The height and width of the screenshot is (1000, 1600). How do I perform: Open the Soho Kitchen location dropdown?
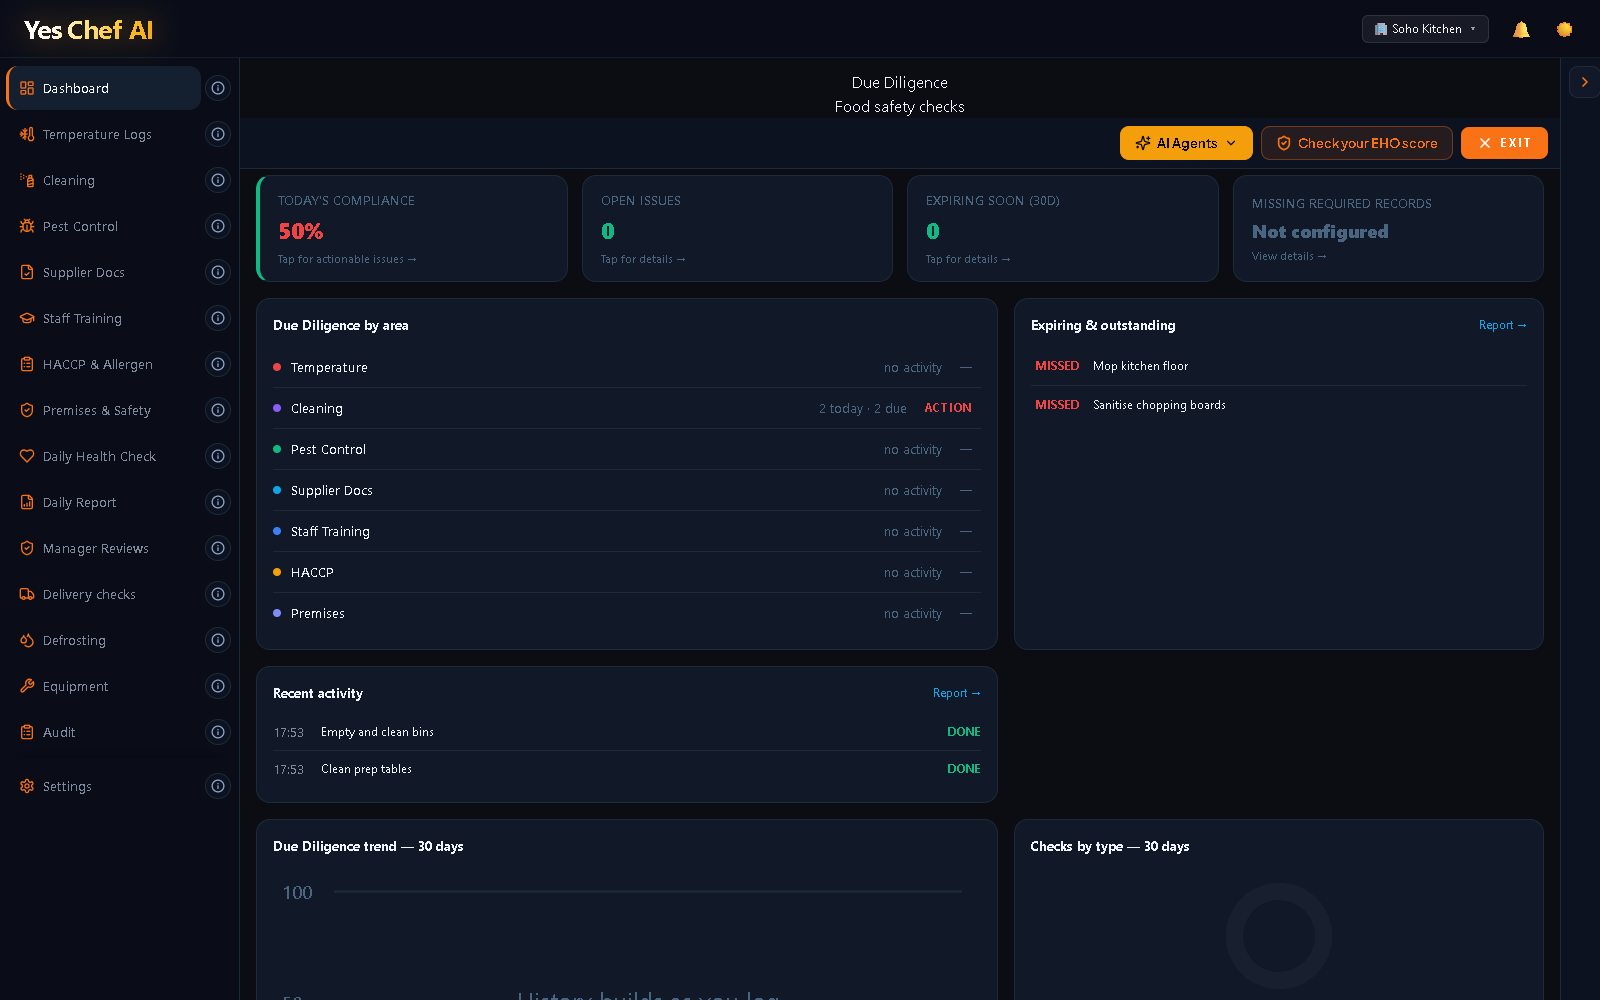(1425, 29)
